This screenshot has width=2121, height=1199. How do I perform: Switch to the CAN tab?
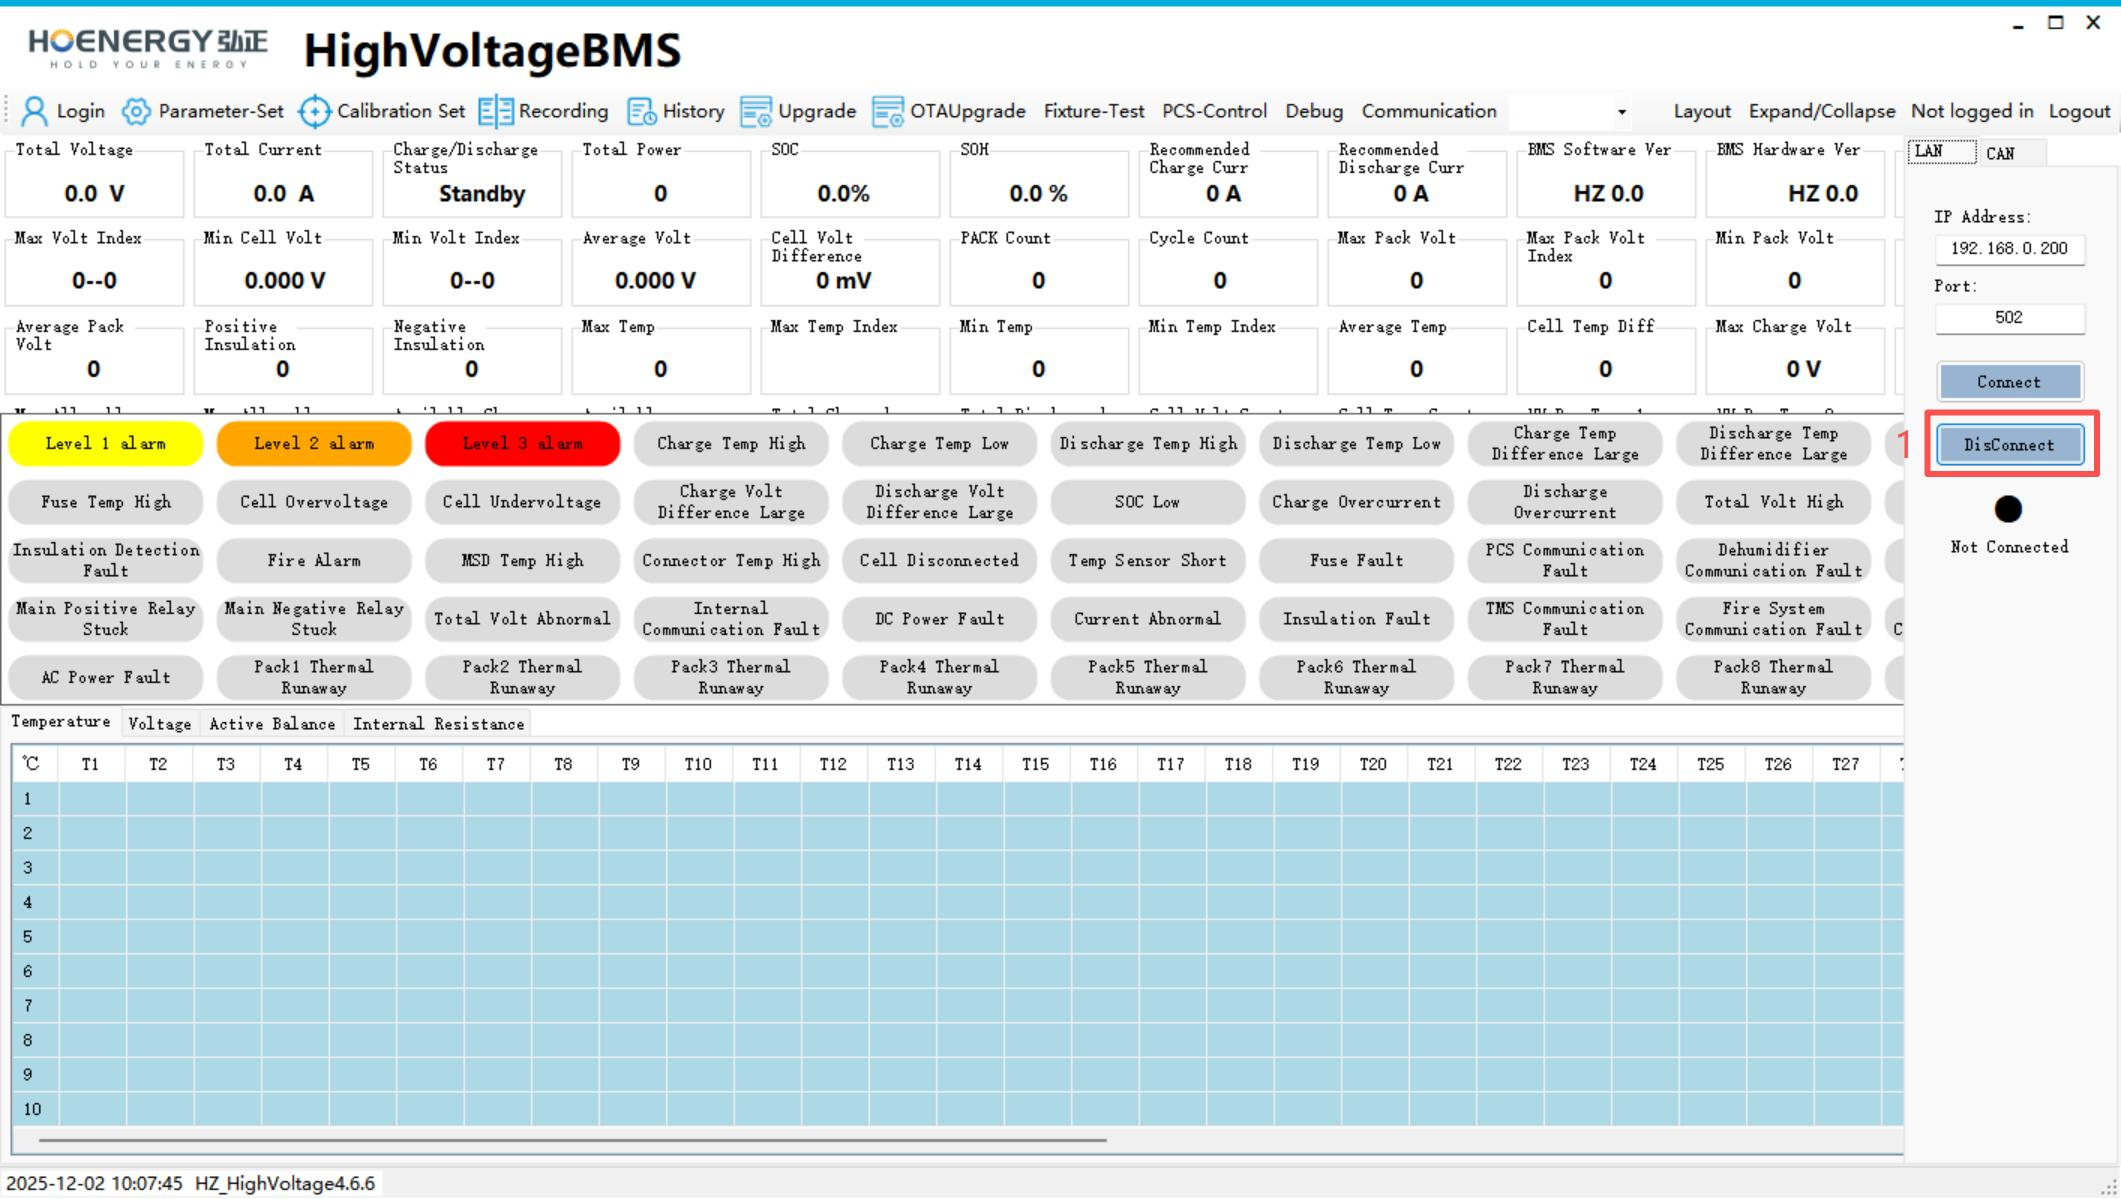(x=2001, y=153)
